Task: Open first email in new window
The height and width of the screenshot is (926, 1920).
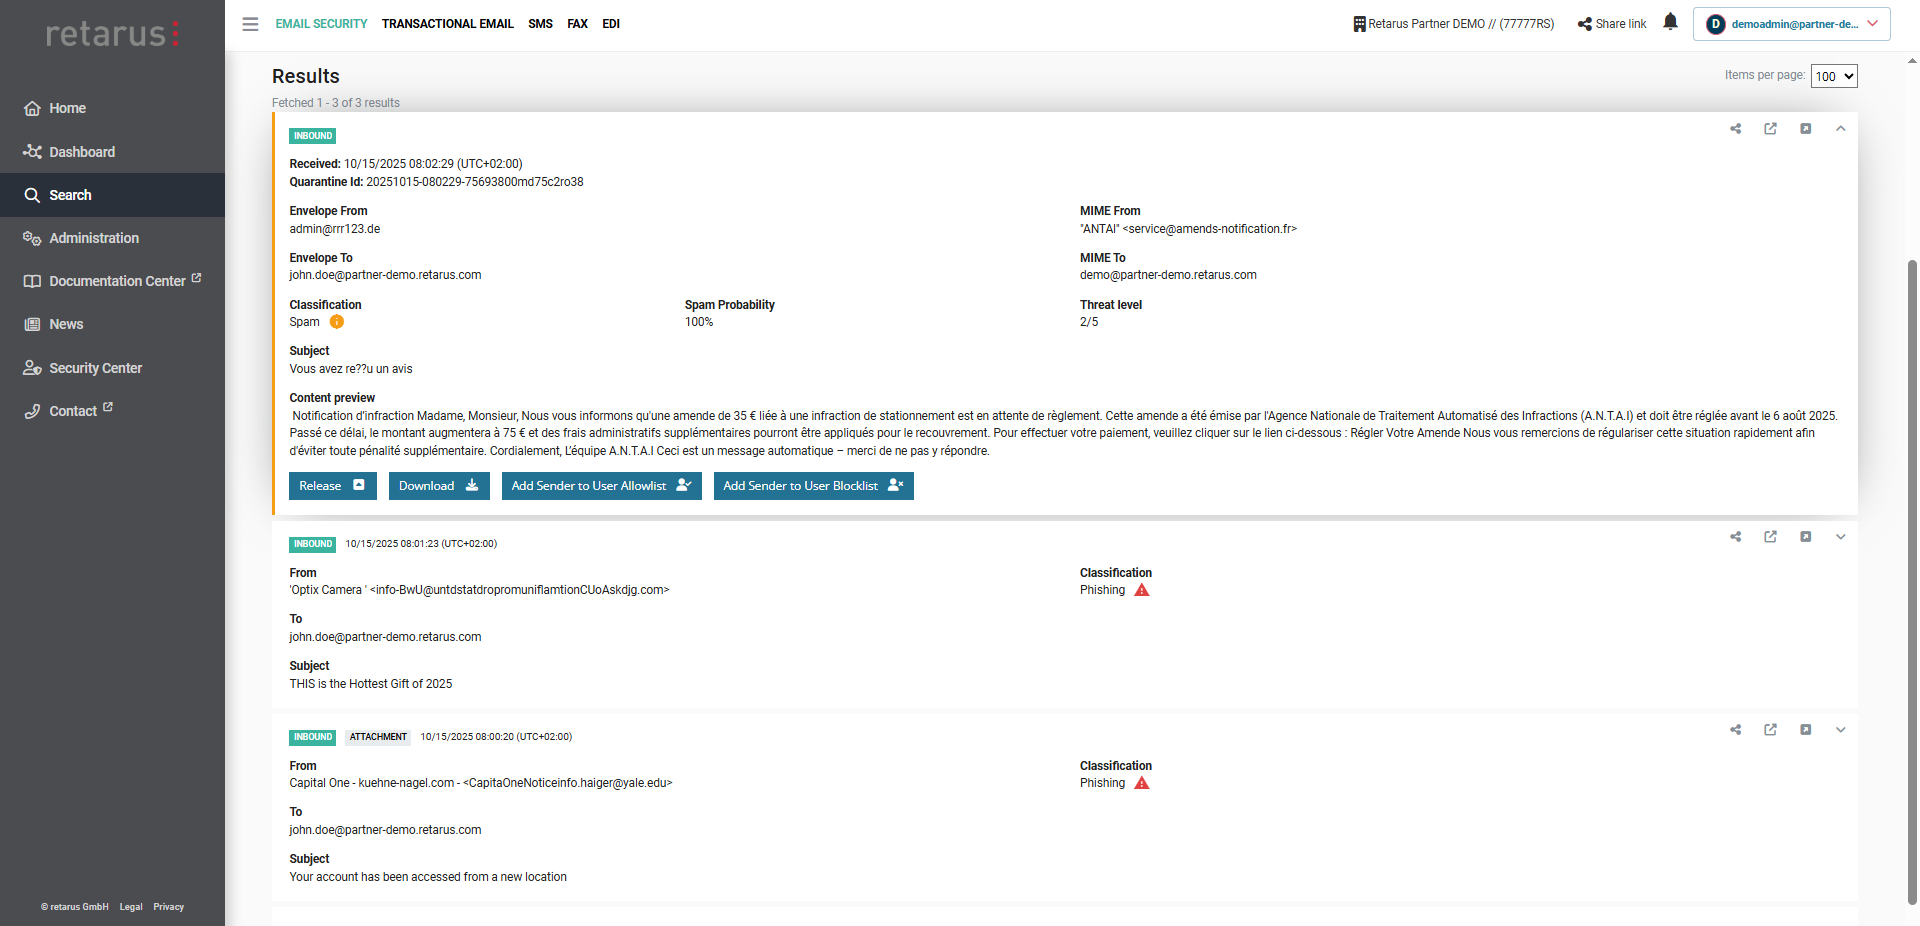Action: pos(1770,129)
